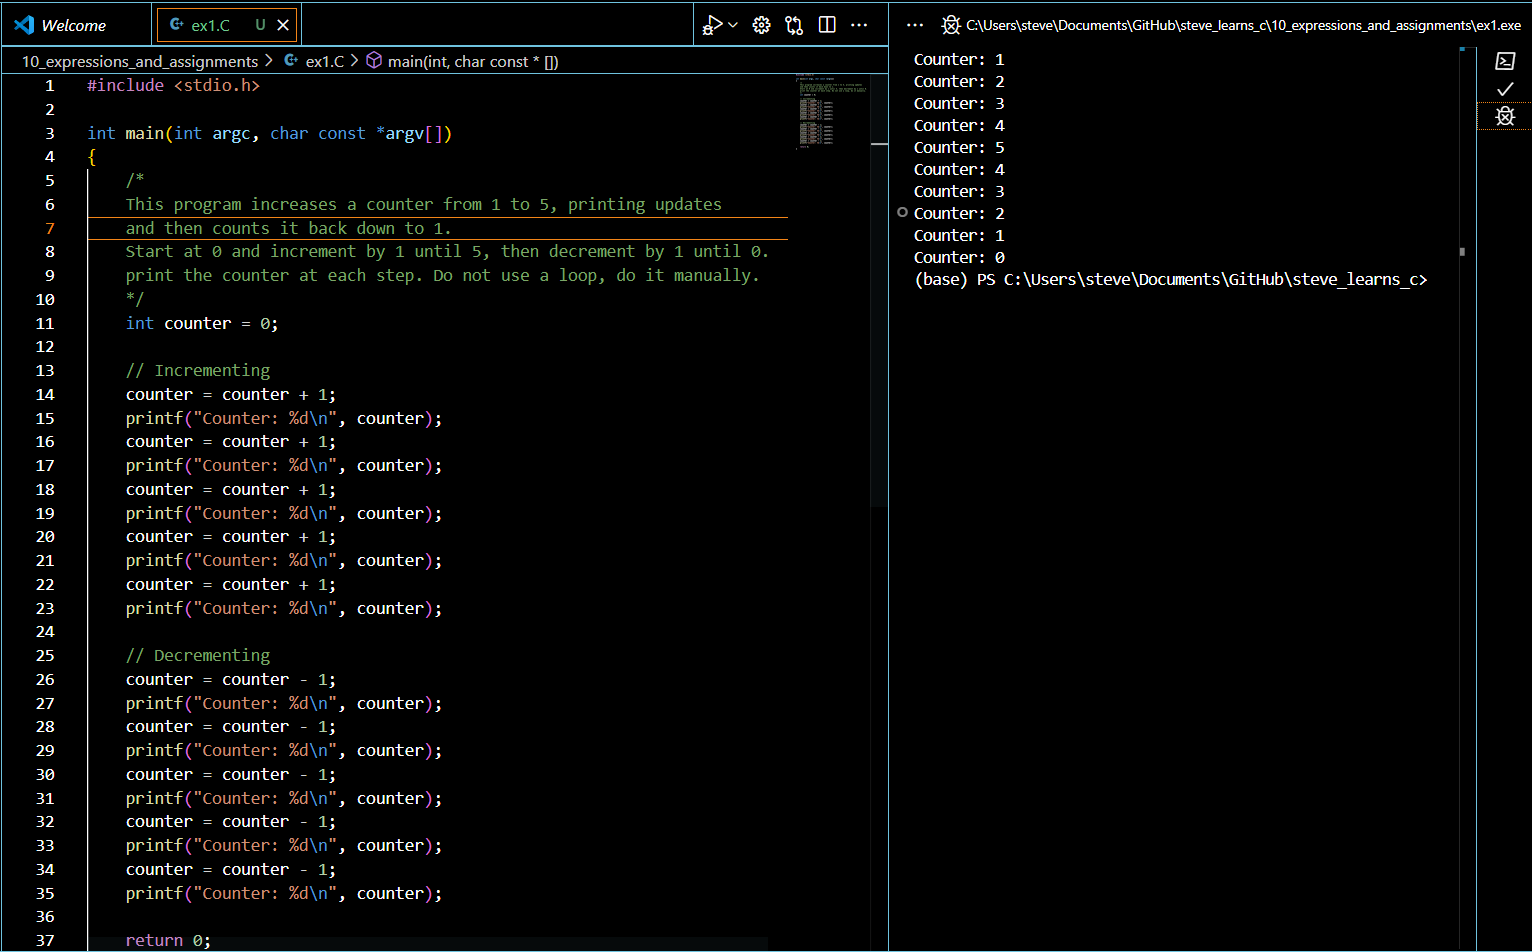Select the debug bug terminal in side list
The image size is (1532, 952).
[x=1505, y=117]
